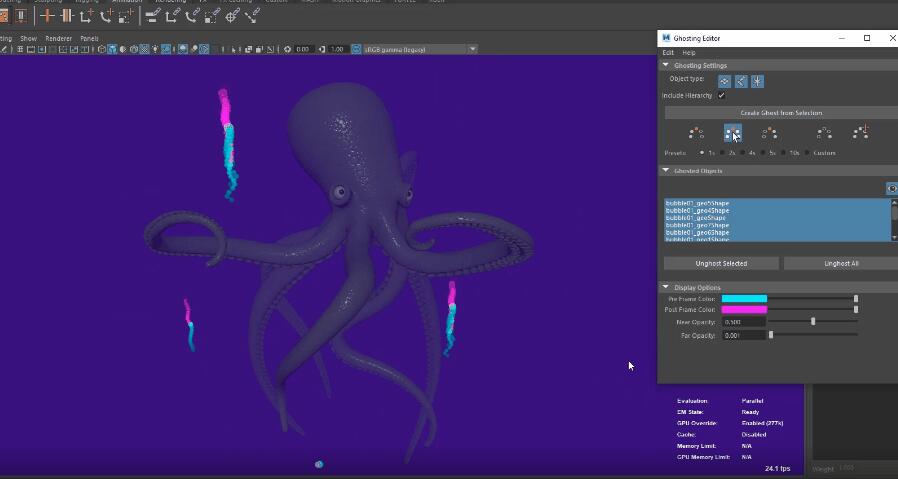Click the Ghosted Objects list scroll-down arrow
The height and width of the screenshot is (479, 898).
coord(895,237)
